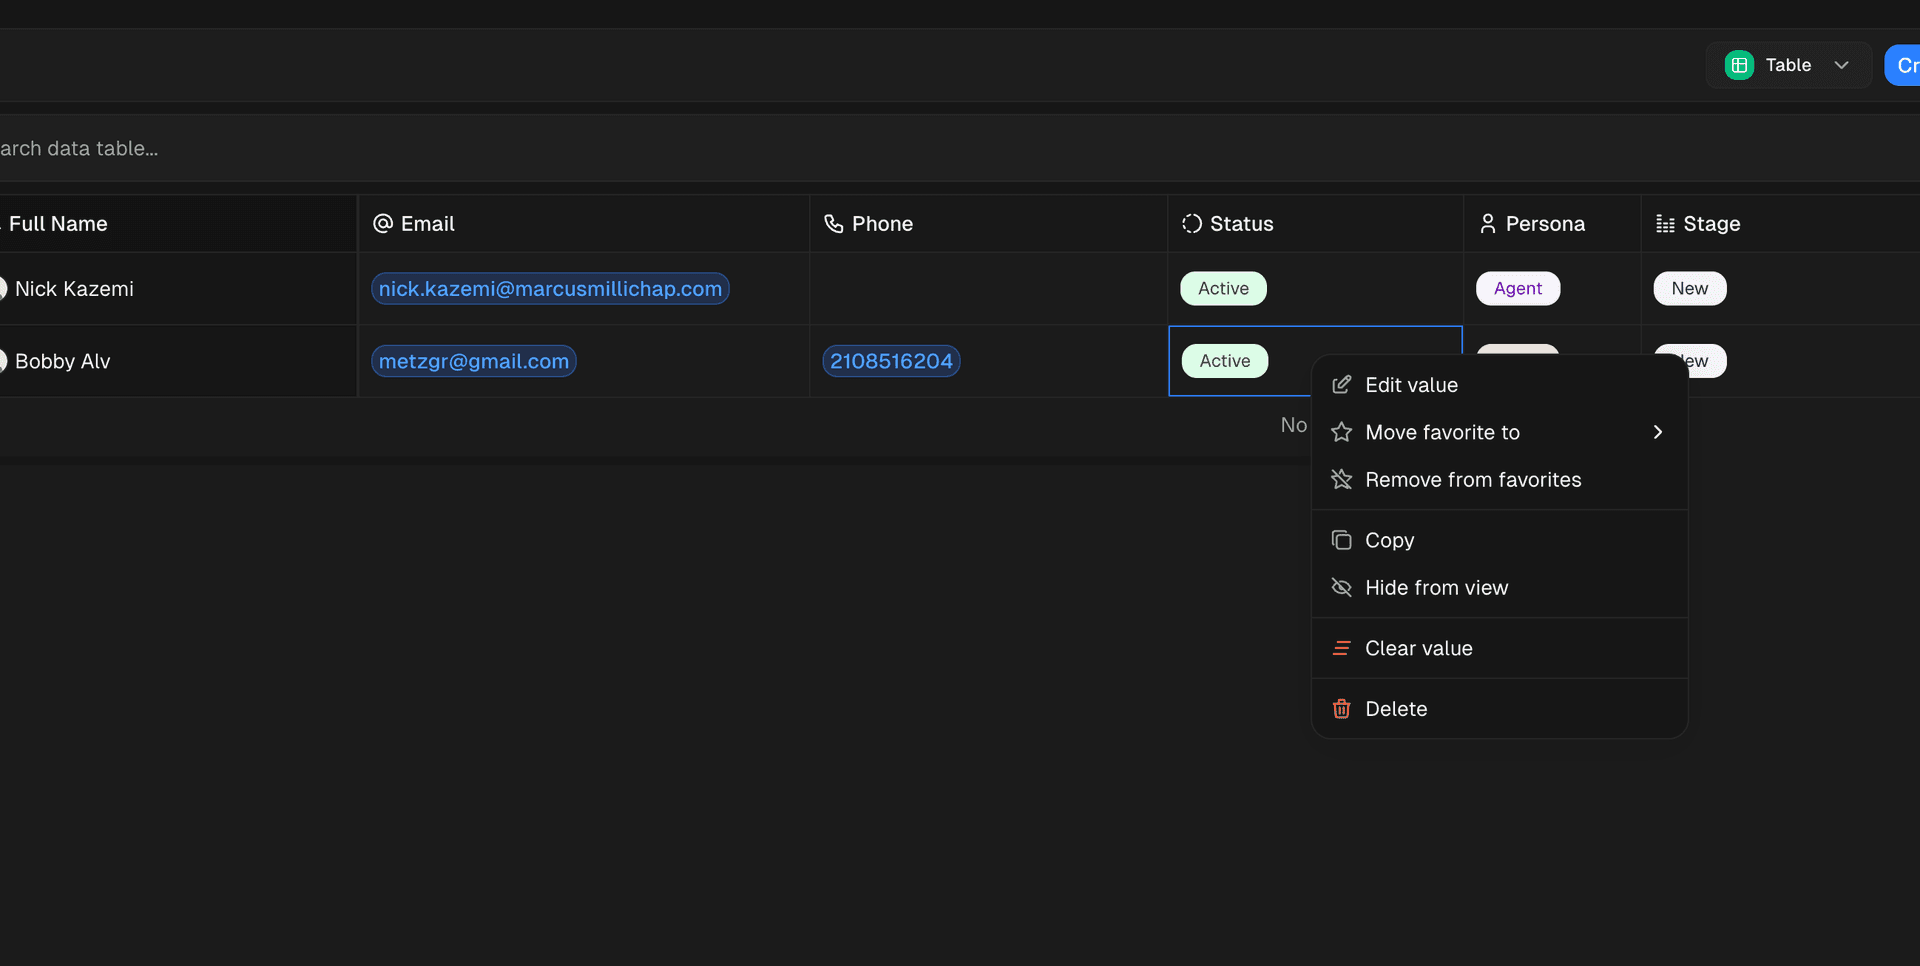Screen dimensions: 1920x966
Task: Remove the cell from favorites
Action: (x=1473, y=479)
